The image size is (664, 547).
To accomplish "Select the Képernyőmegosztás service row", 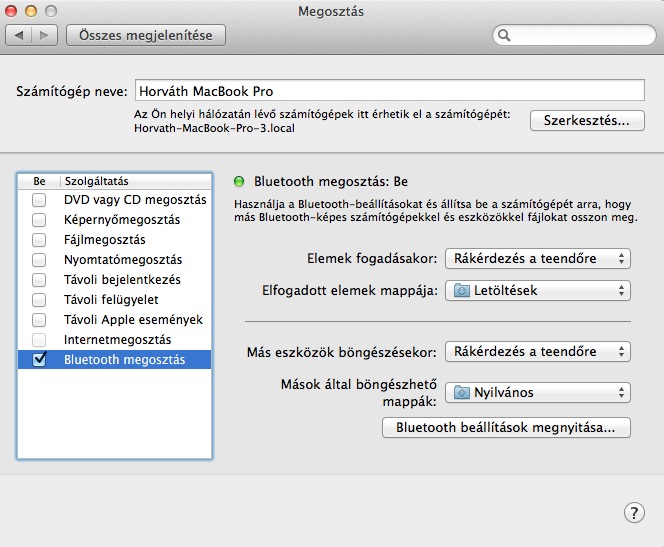I will pyautogui.click(x=114, y=220).
